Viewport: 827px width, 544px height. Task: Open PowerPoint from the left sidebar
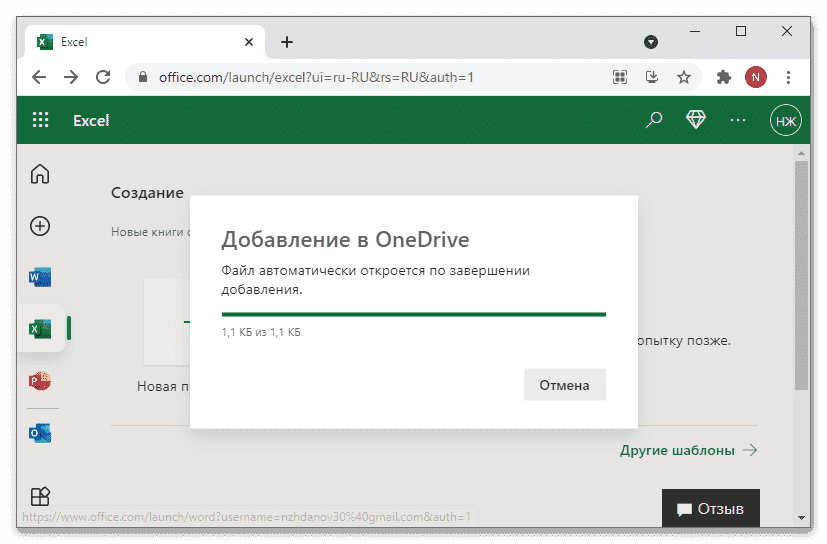(x=40, y=381)
